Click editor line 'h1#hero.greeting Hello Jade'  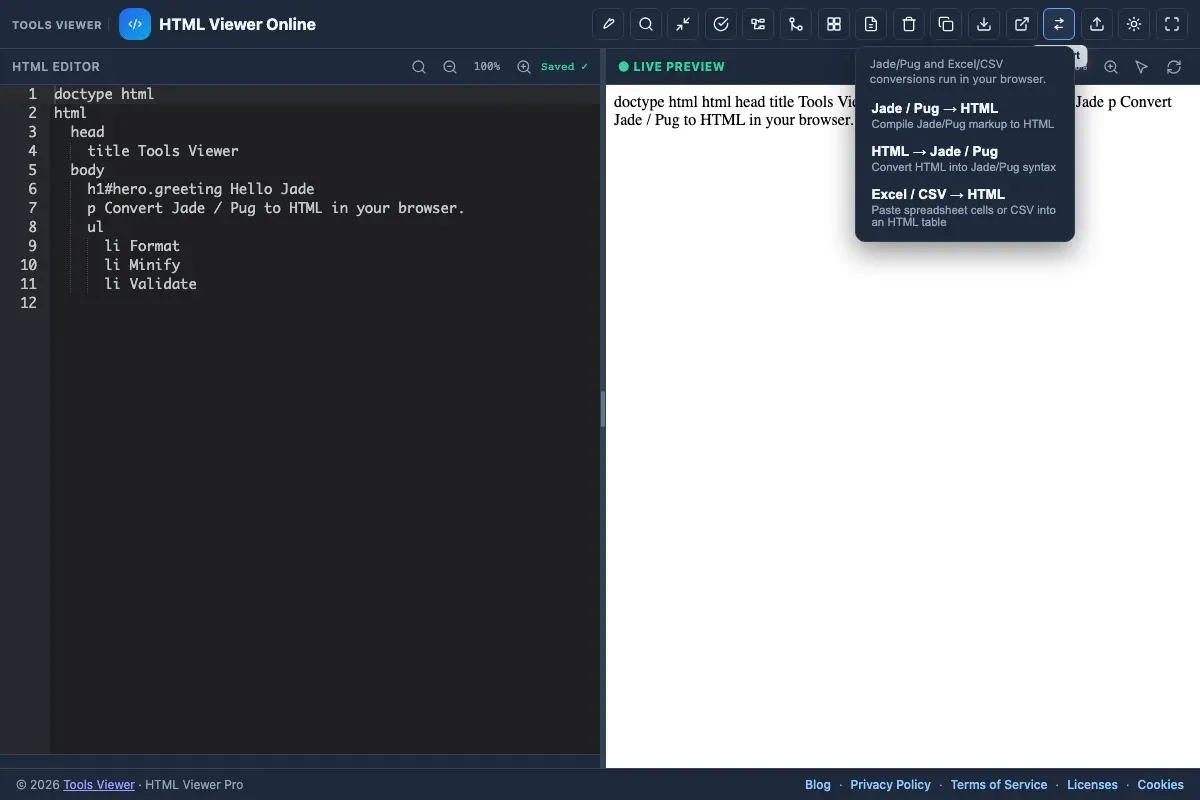[201, 189]
